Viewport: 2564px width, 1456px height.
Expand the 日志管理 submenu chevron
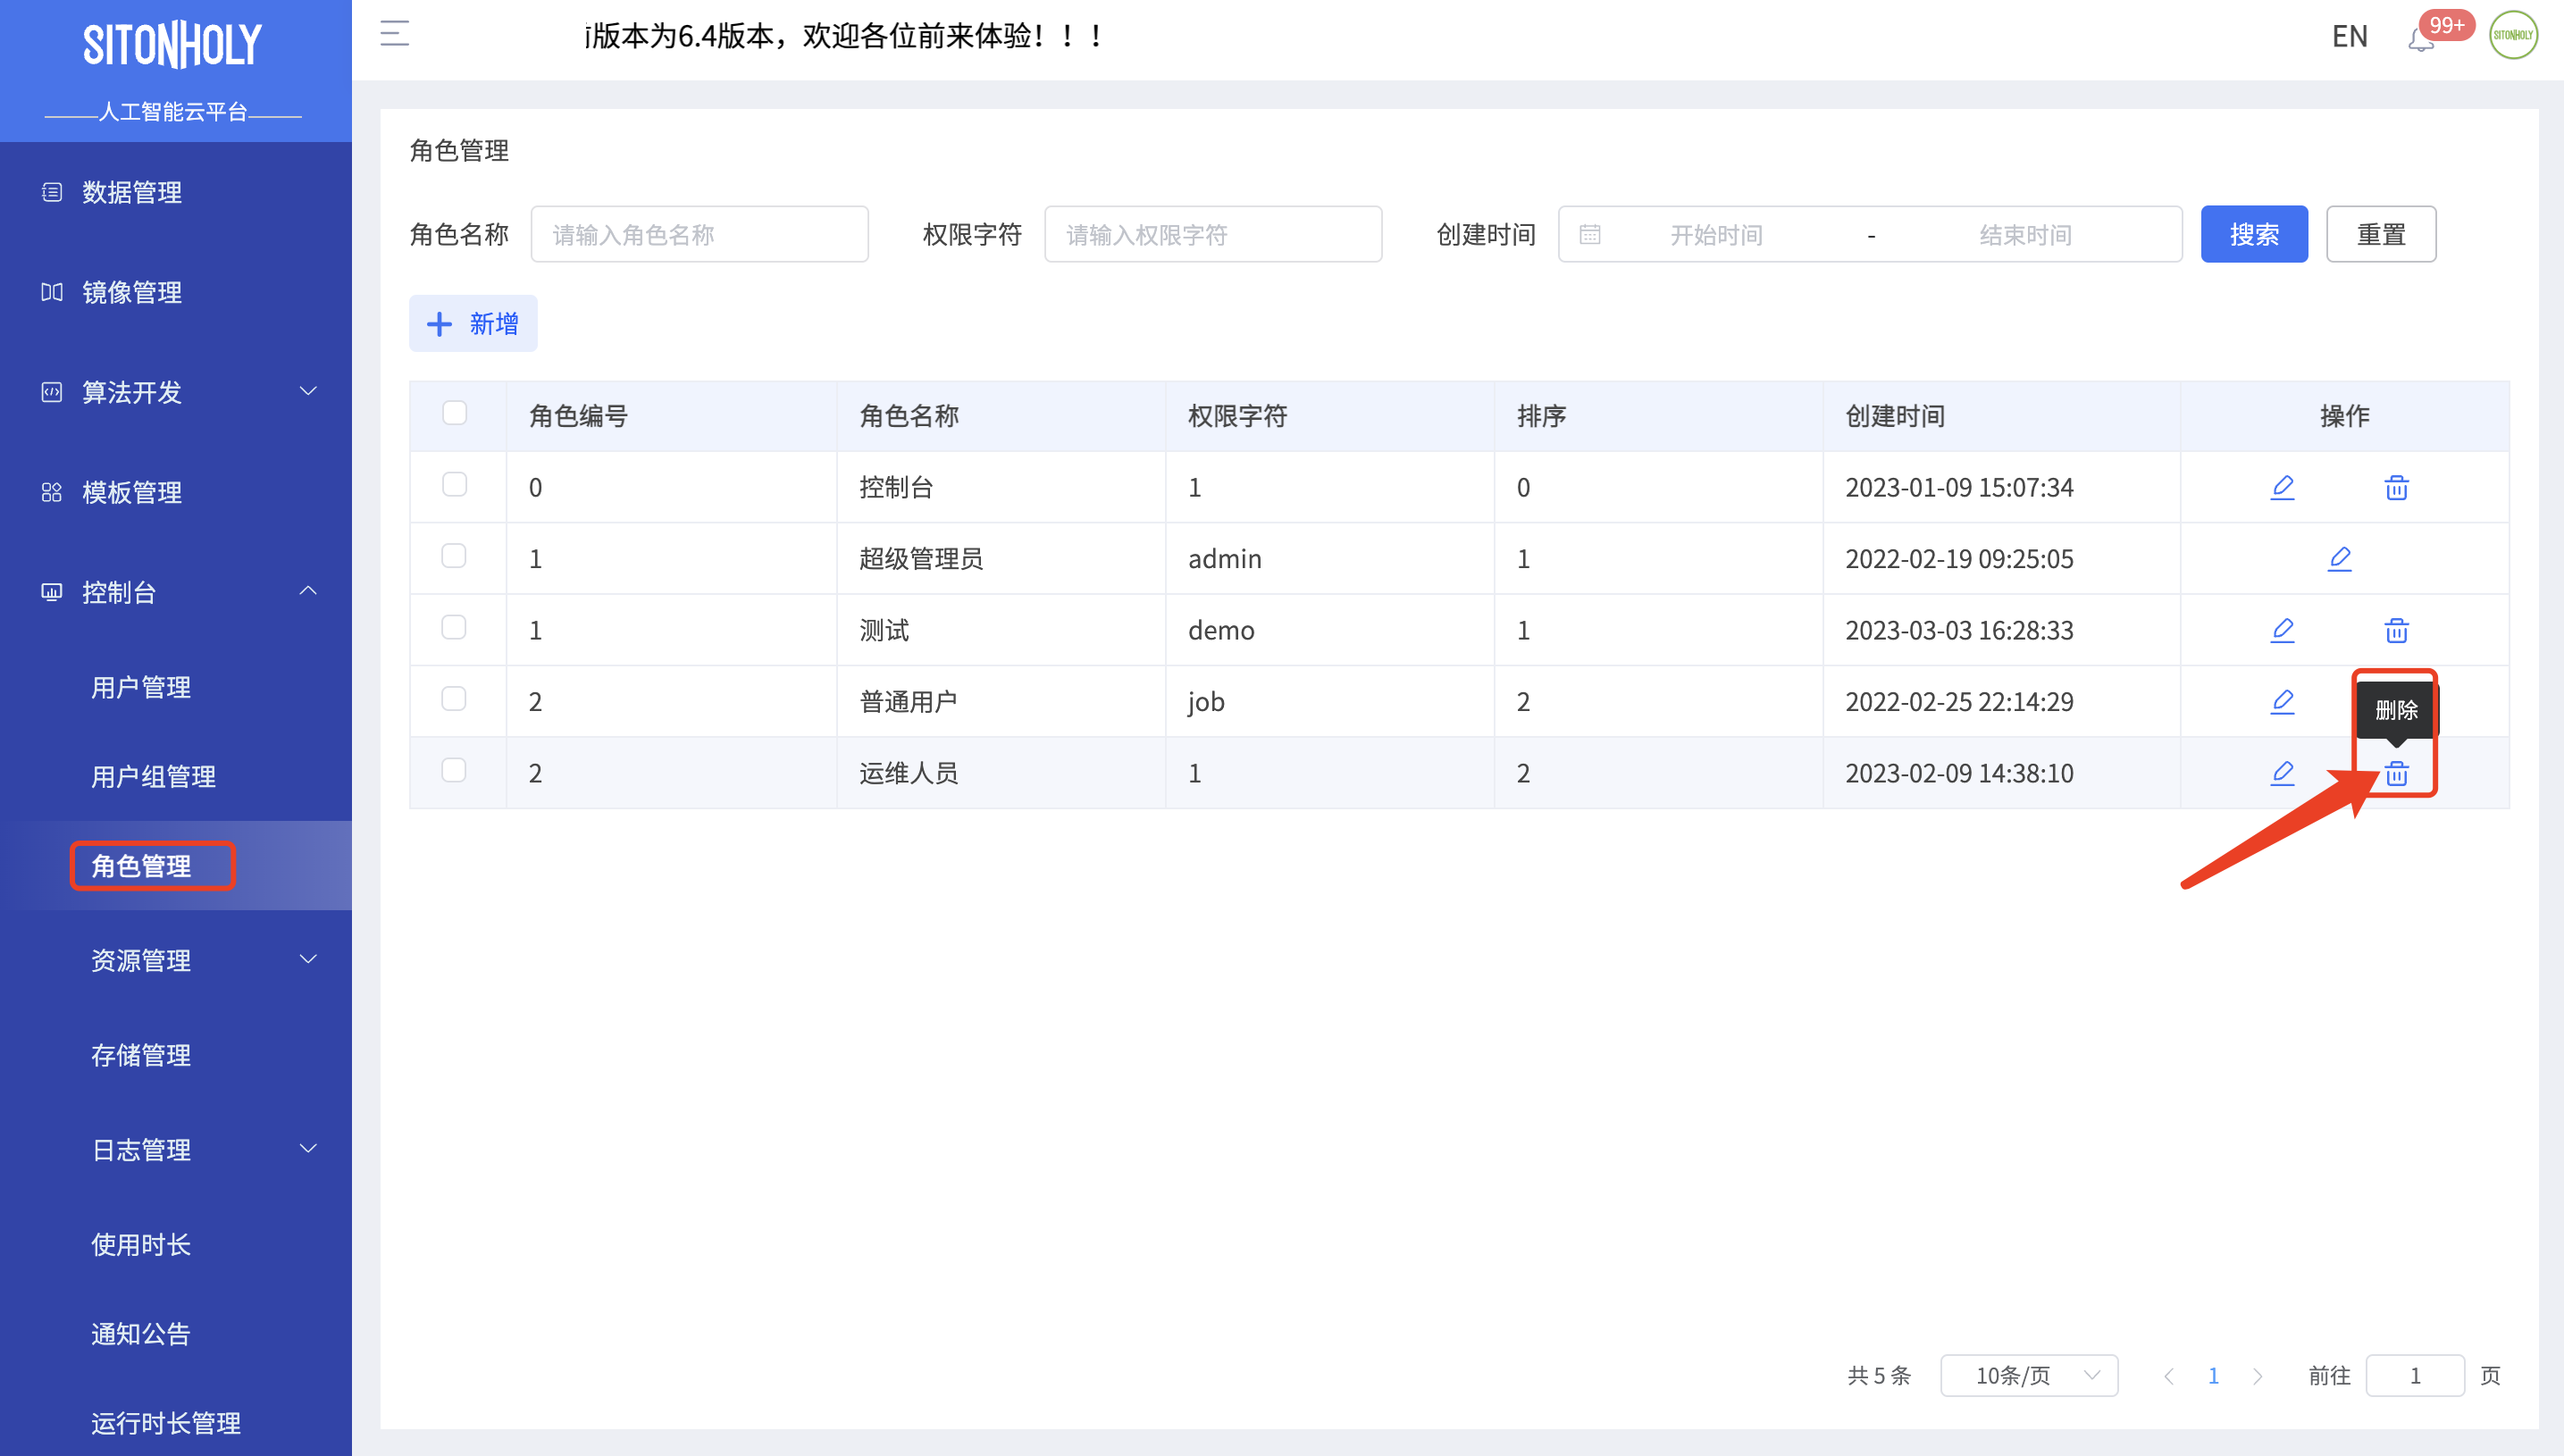[x=308, y=1149]
